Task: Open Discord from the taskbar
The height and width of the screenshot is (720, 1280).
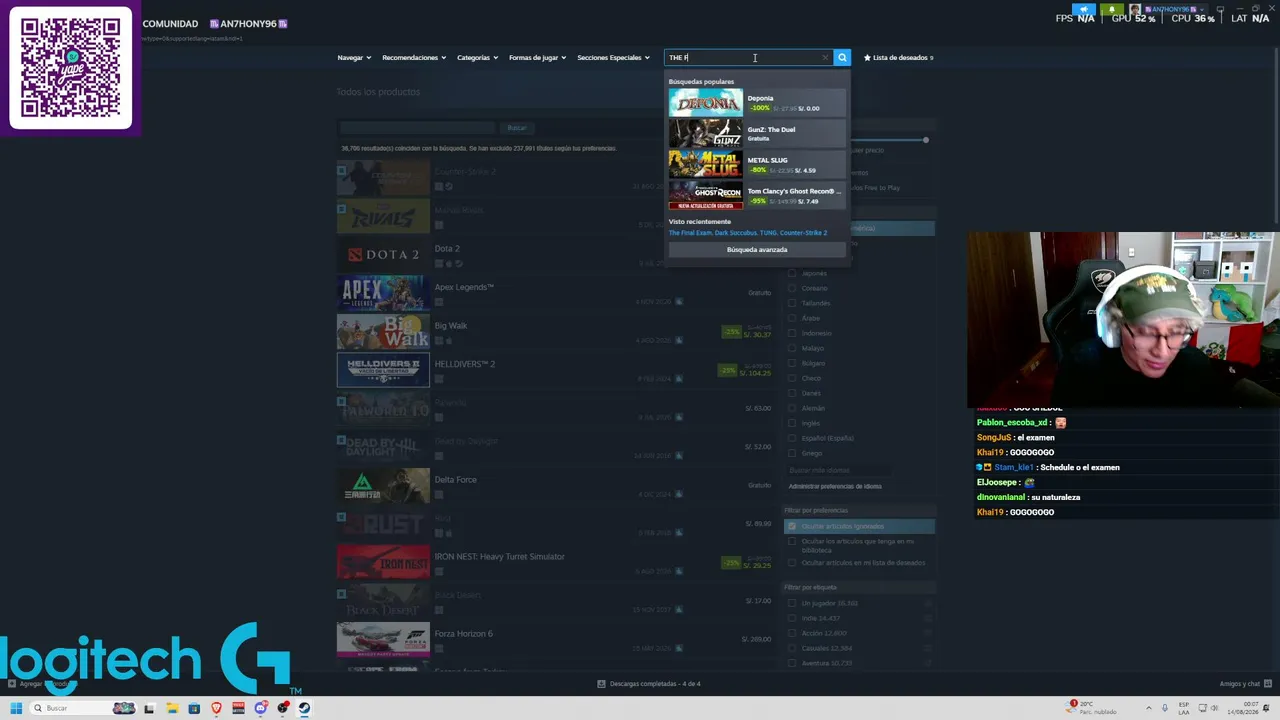Action: (261, 708)
